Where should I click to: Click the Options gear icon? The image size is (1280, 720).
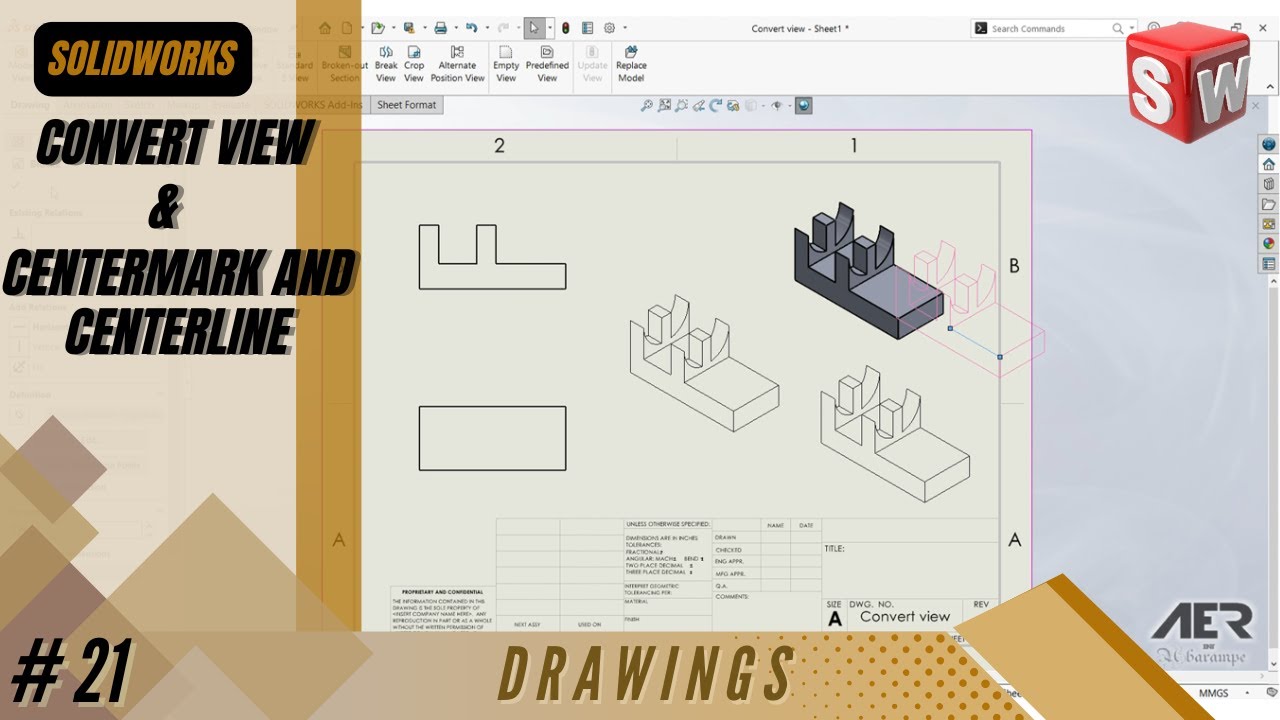click(x=609, y=28)
